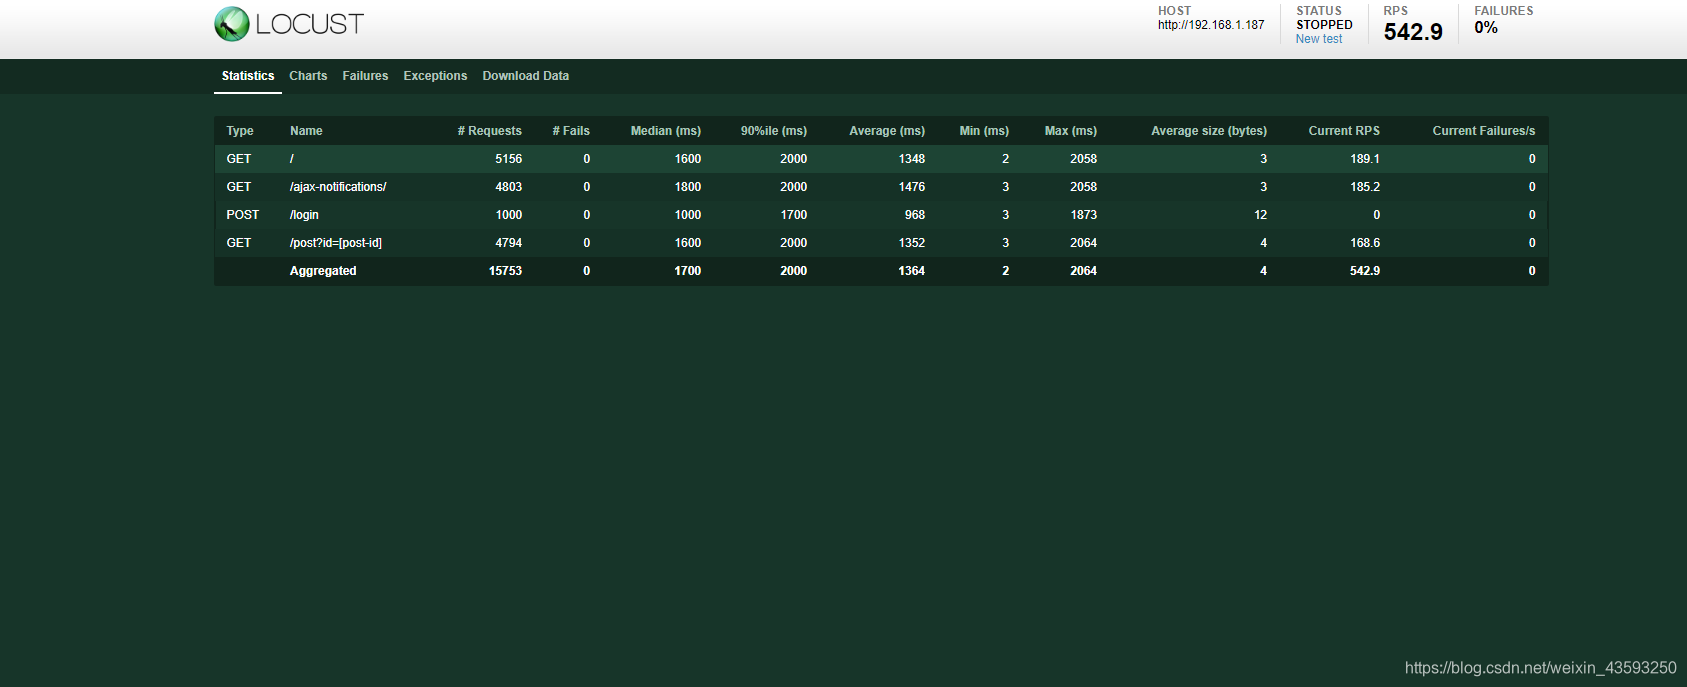Click aggregated requests total 15753
Viewport: 1687px width, 687px height.
coord(505,271)
